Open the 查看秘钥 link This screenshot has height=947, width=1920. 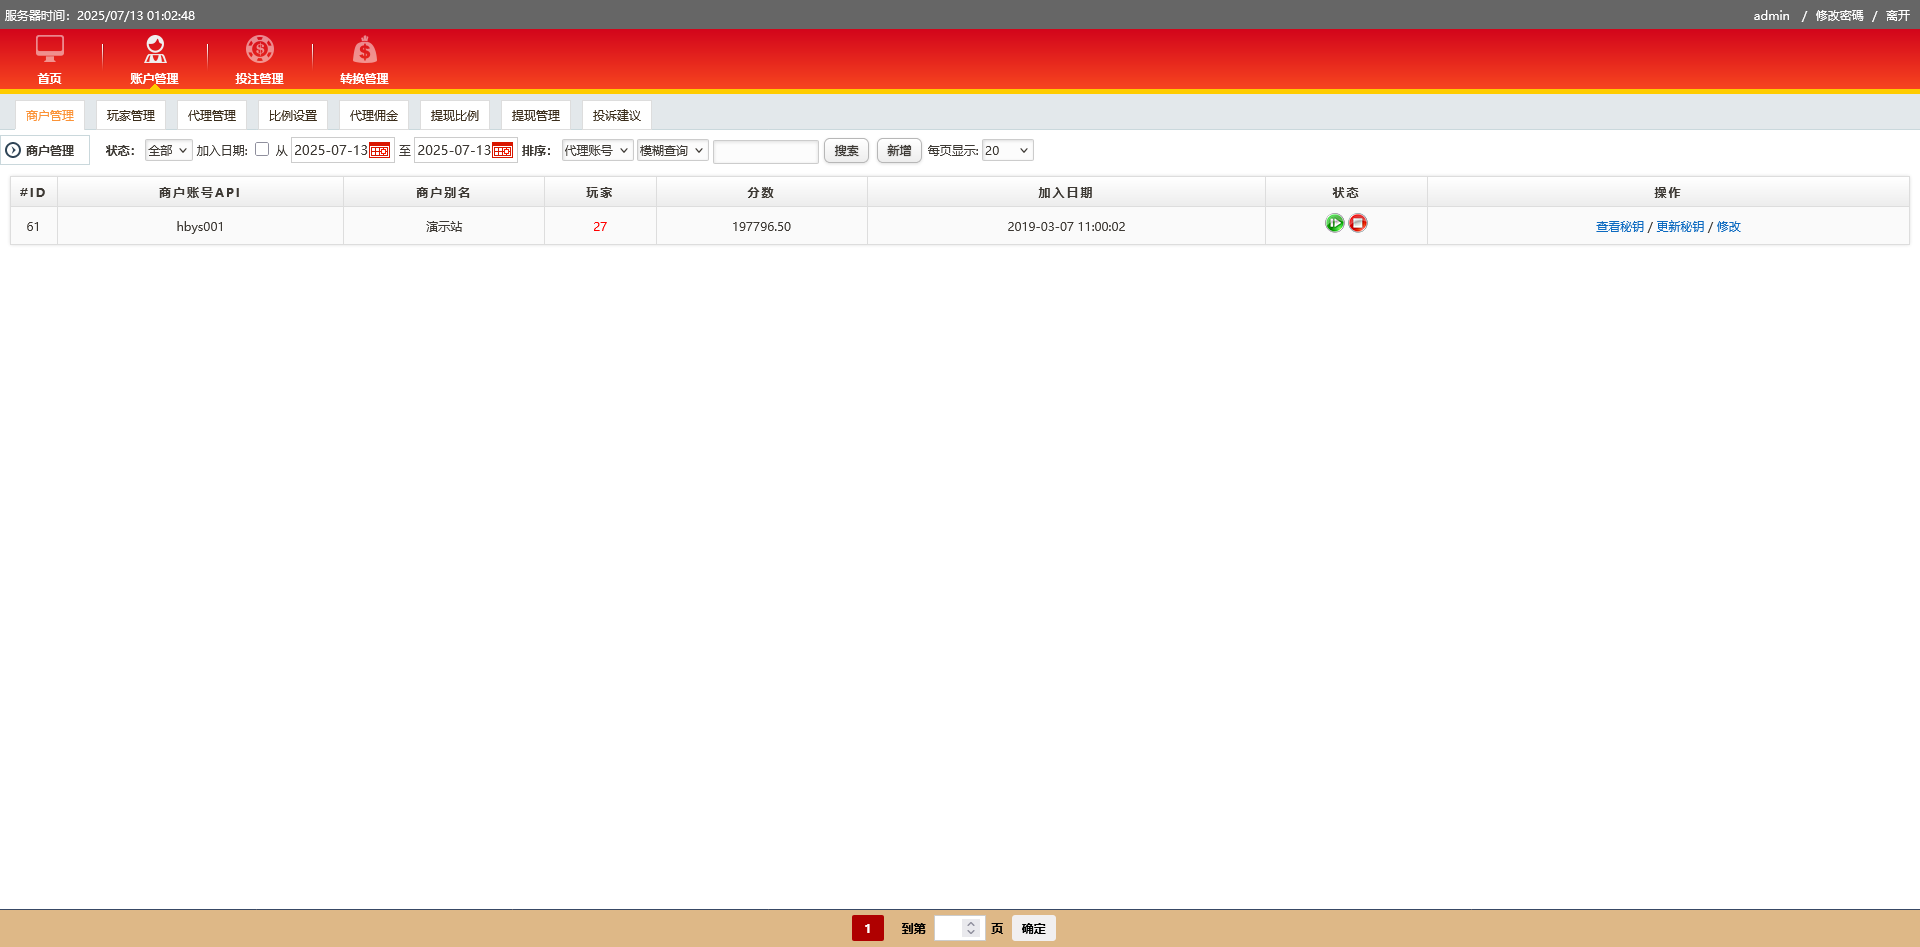pos(1620,227)
